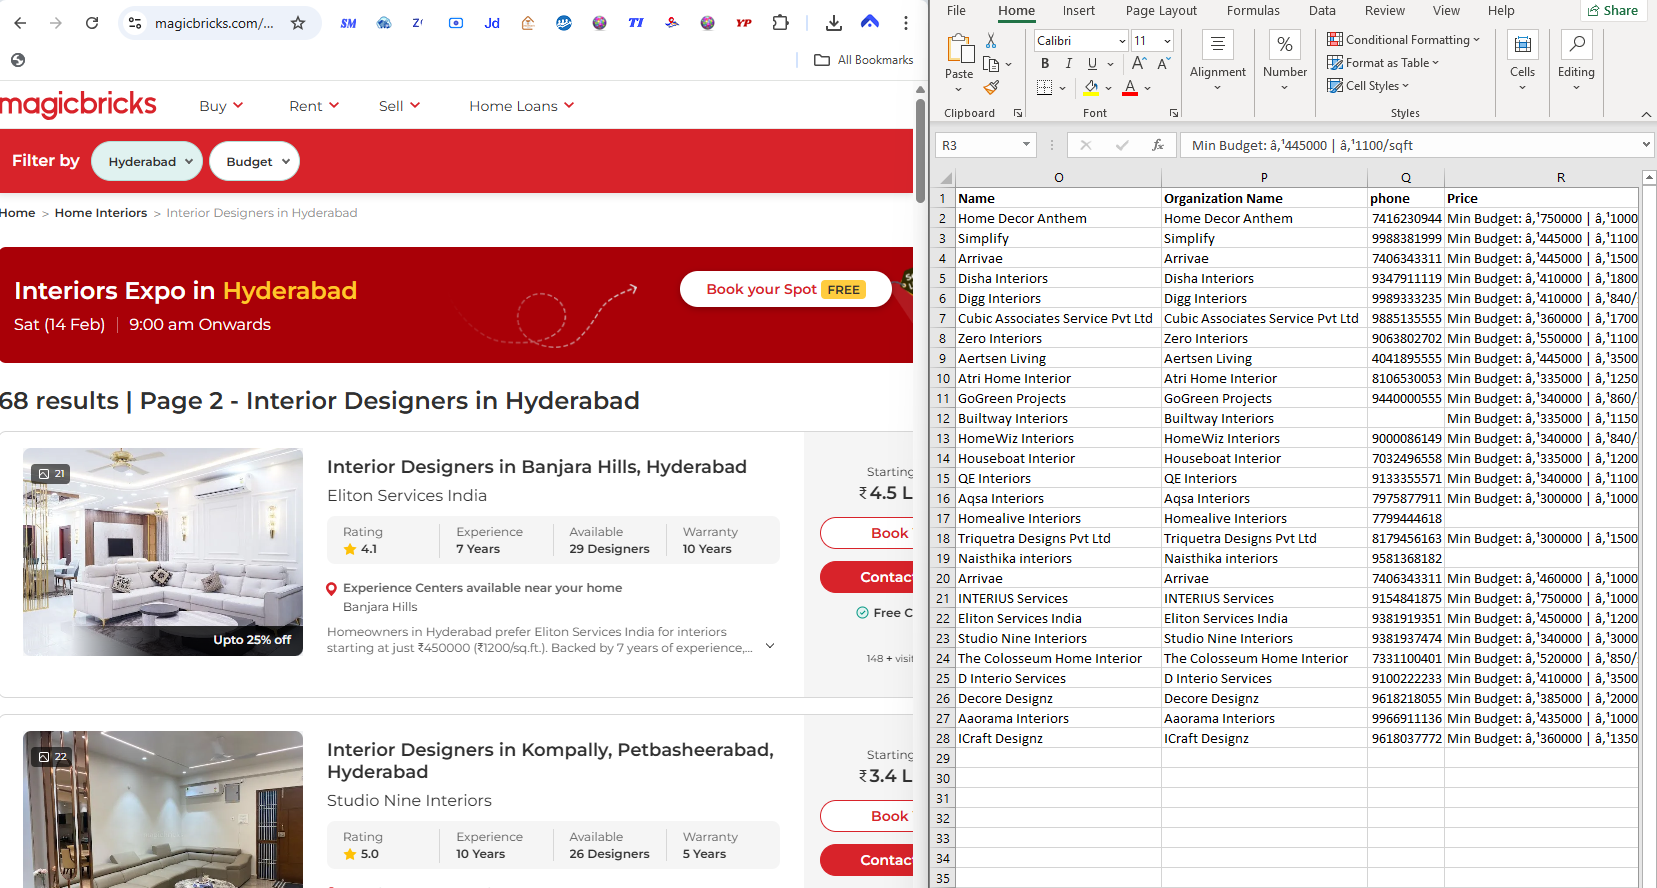
Task: Open Number format group
Action: coord(1285,61)
